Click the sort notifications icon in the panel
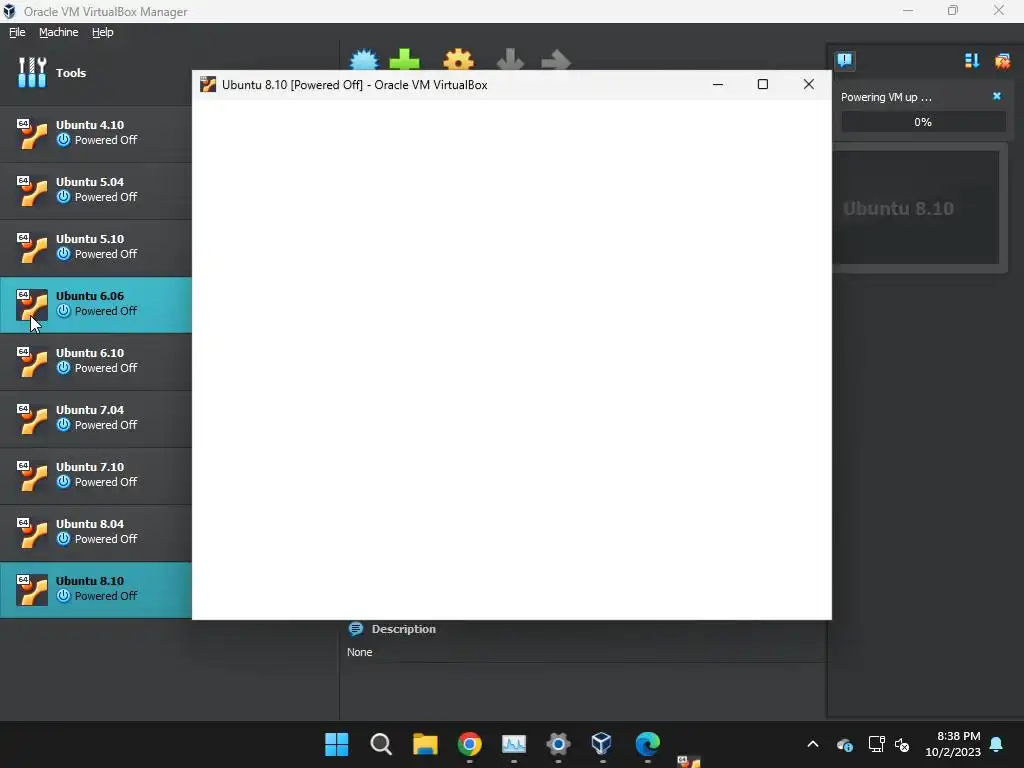Image resolution: width=1024 pixels, height=768 pixels. 972,61
